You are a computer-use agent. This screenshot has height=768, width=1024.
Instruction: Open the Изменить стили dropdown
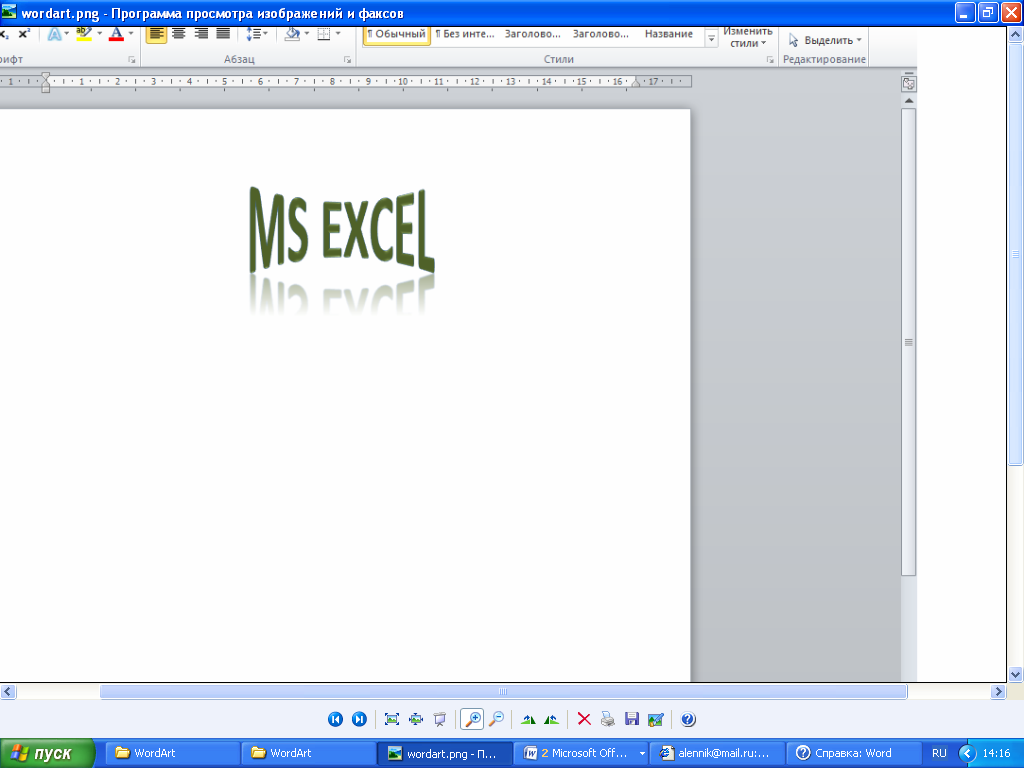(x=748, y=37)
